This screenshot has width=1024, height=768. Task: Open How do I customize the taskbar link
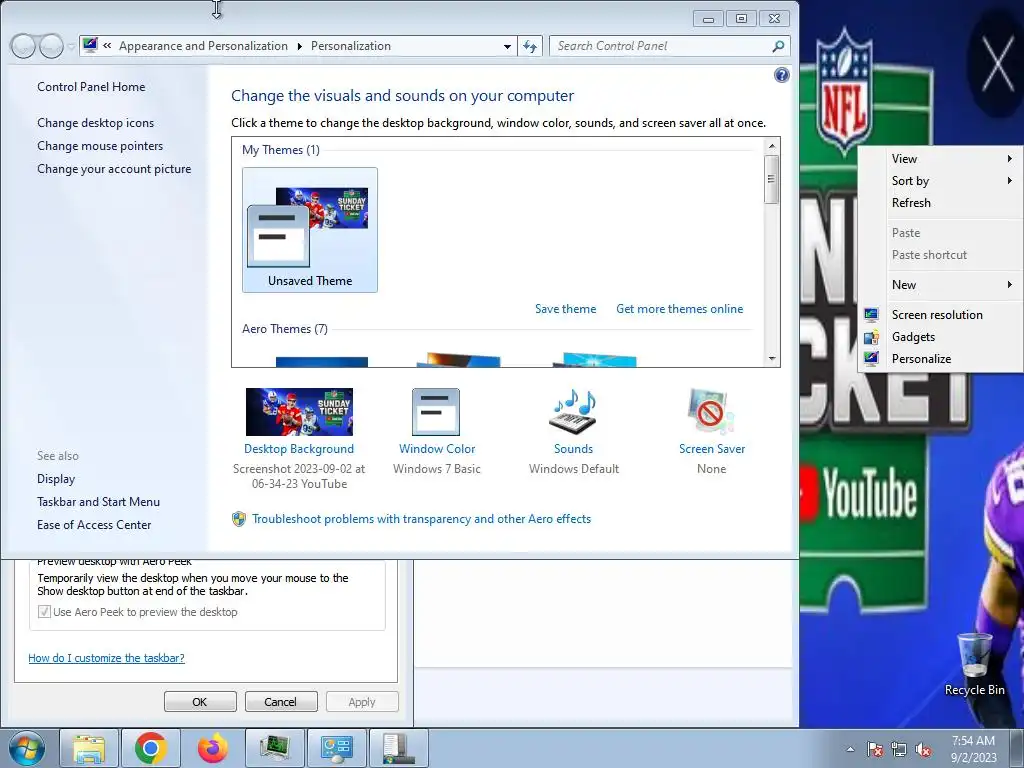[106, 658]
